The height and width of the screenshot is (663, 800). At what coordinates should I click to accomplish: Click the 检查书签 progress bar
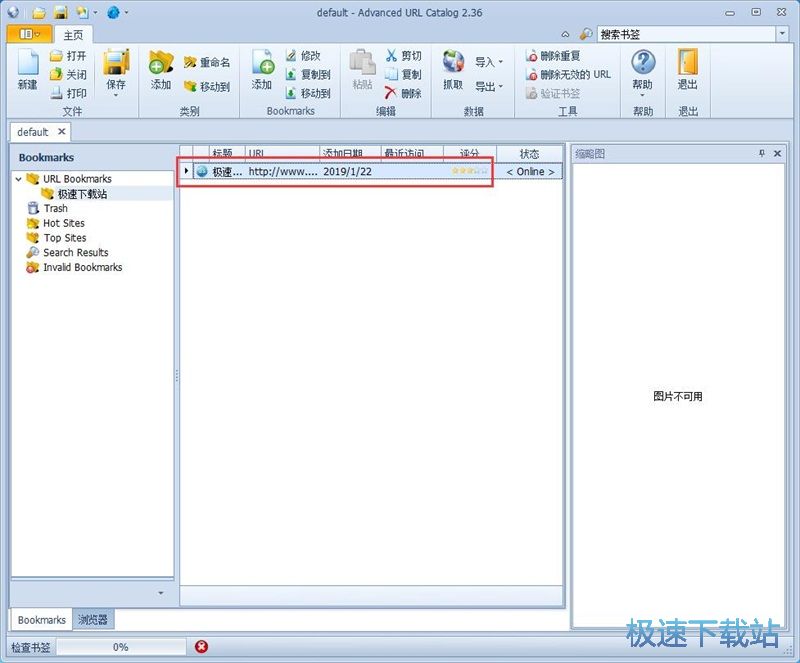click(x=121, y=647)
